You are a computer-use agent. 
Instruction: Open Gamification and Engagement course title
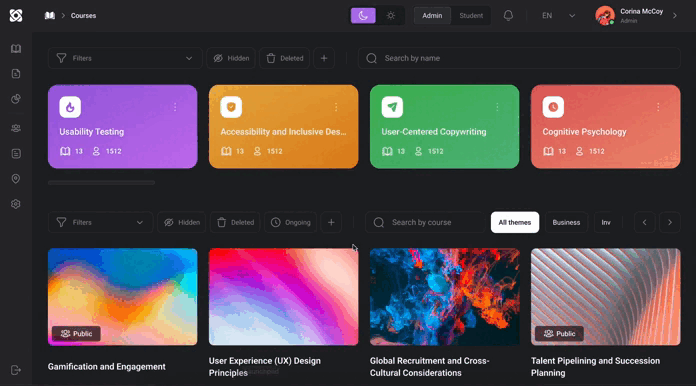pos(107,367)
